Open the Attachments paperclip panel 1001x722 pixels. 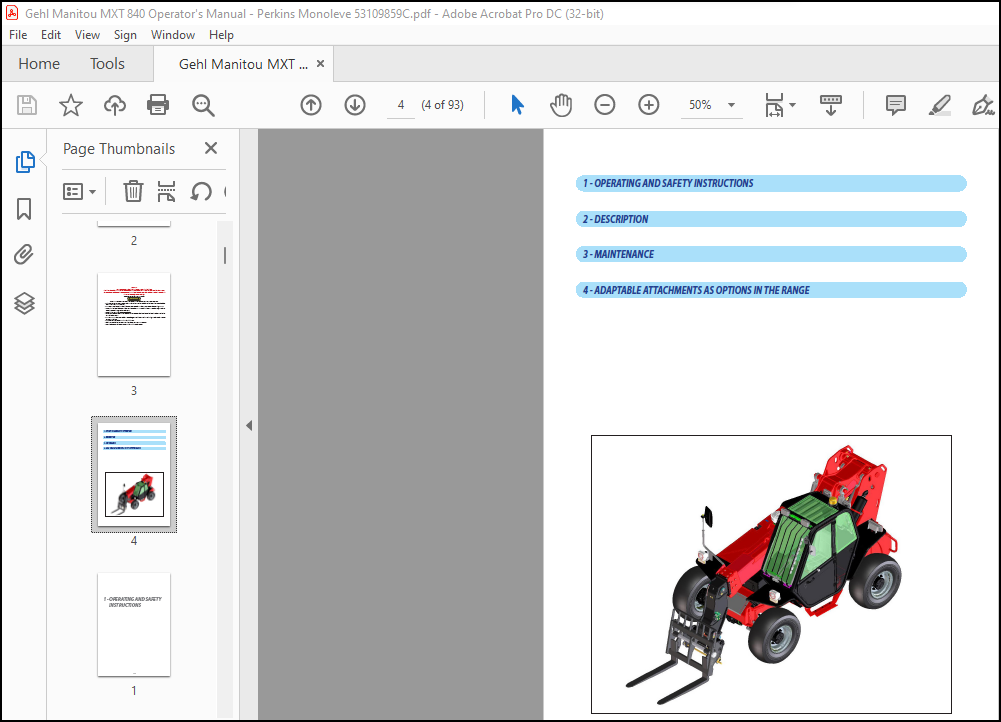24,255
